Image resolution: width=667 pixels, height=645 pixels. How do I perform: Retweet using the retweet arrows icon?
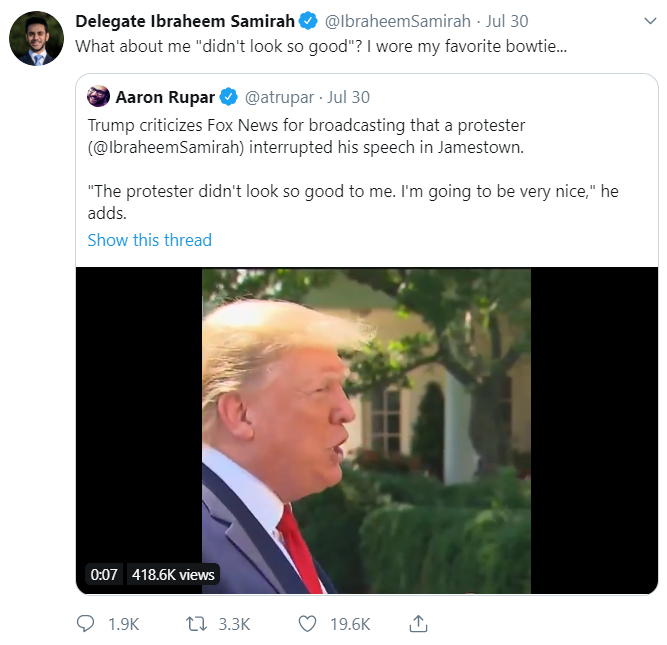coord(197,624)
